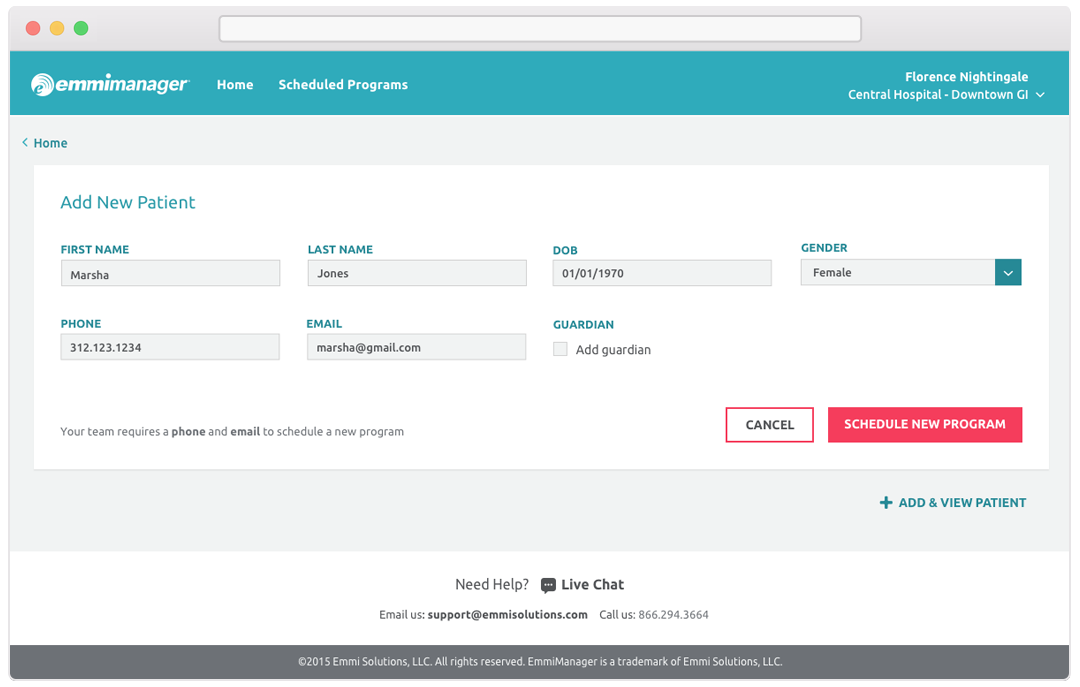Click the Add & View Patient link
The image size is (1080, 687).
961,503
